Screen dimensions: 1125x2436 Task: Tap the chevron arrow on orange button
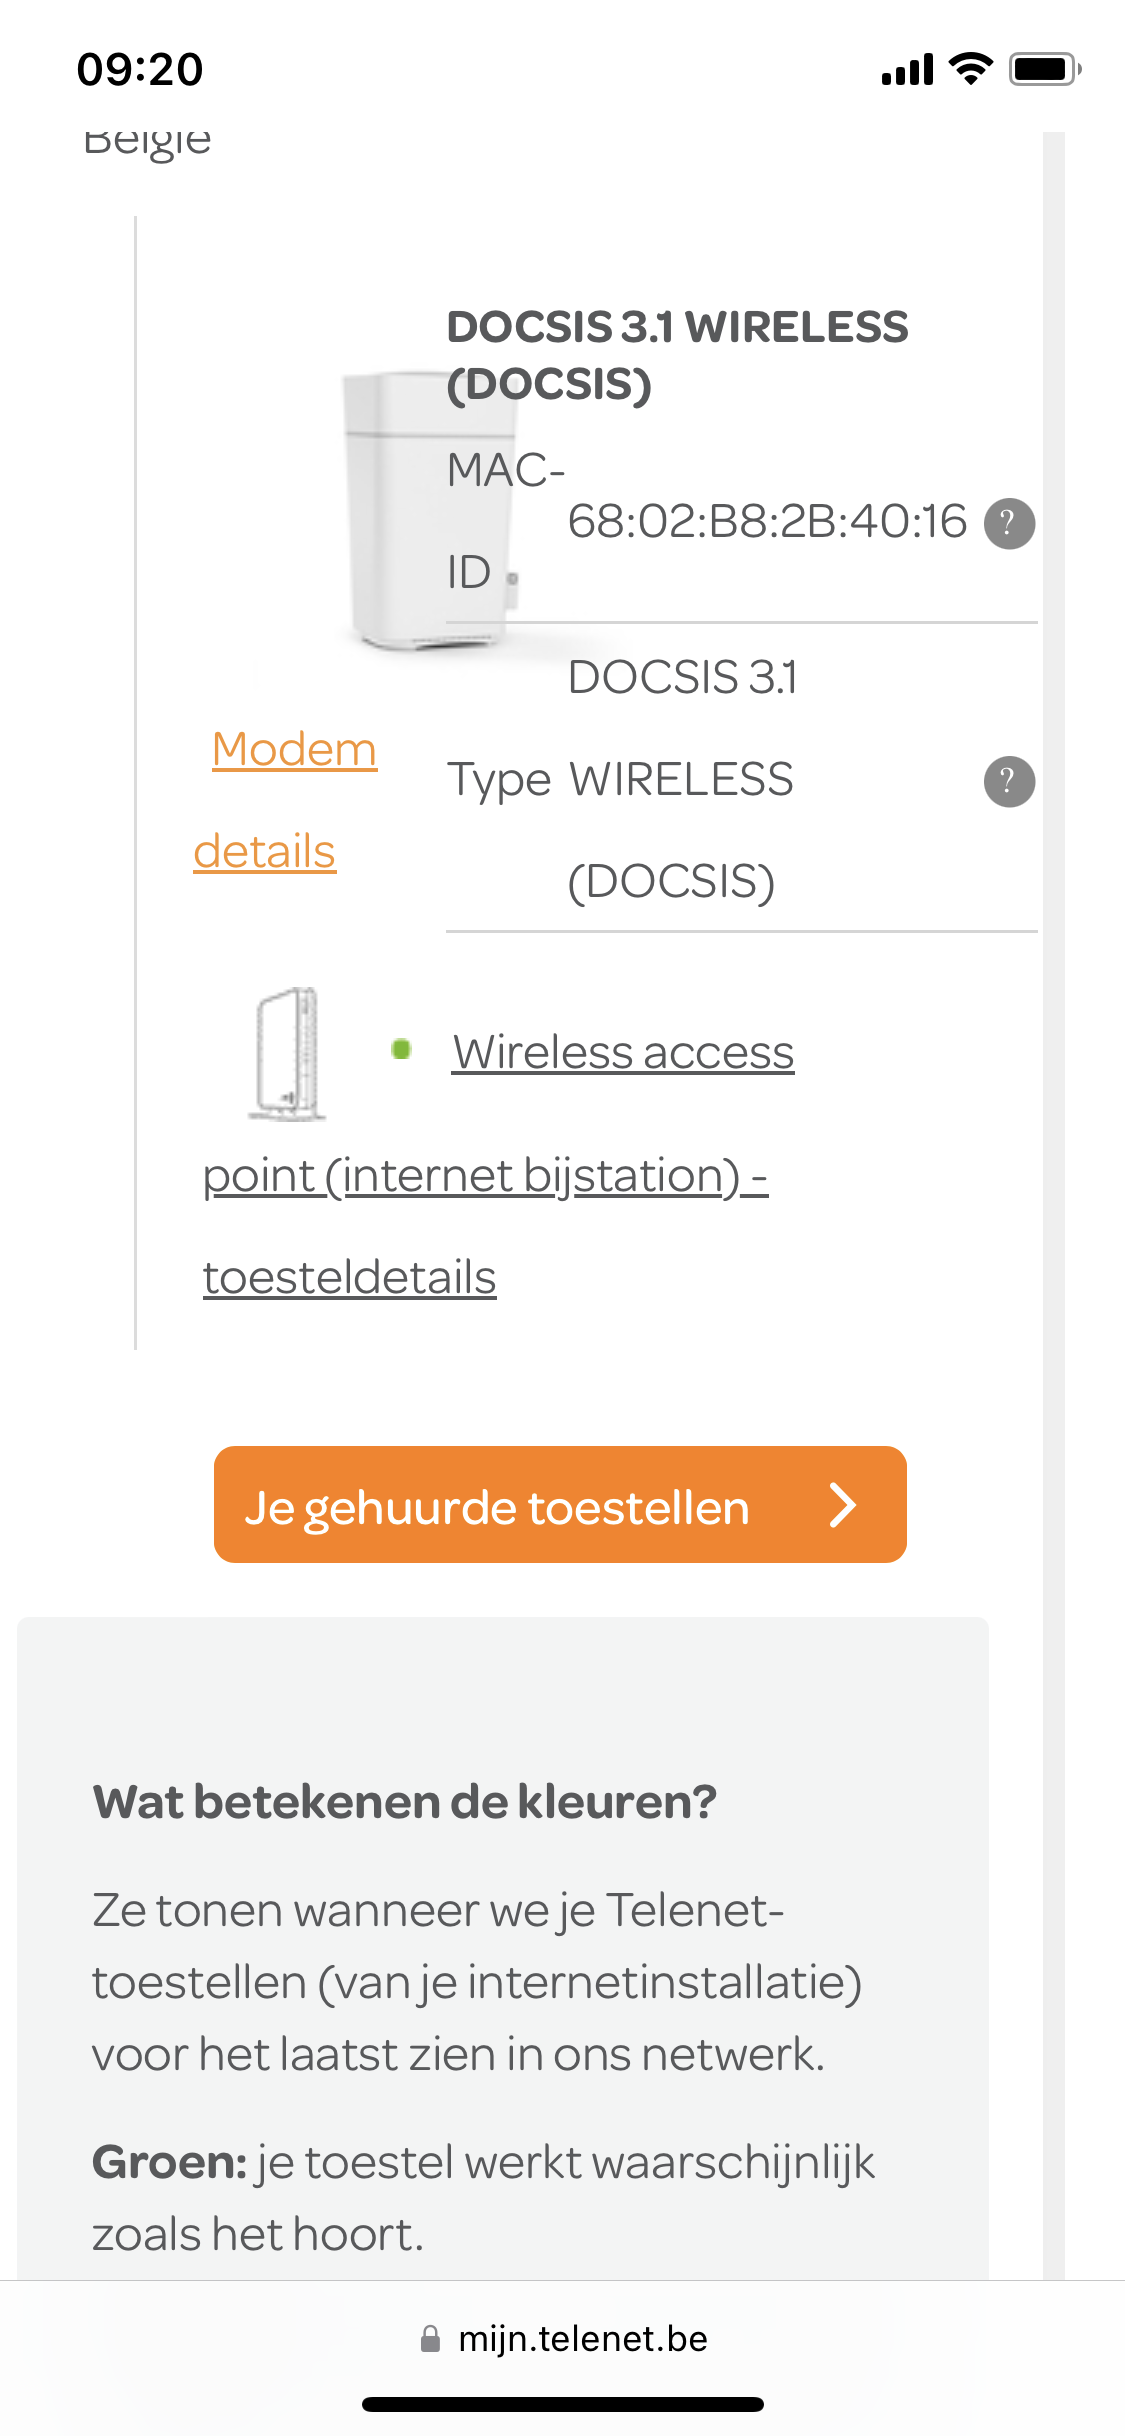pos(843,1505)
